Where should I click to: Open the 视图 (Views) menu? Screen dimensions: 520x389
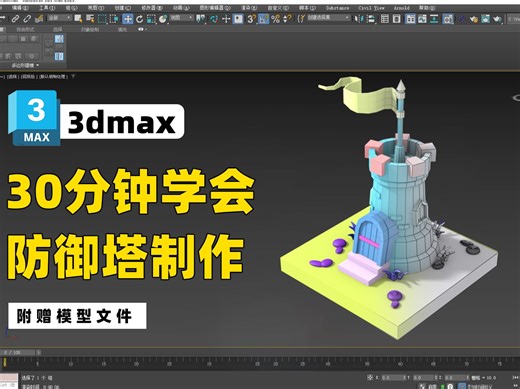[96, 8]
